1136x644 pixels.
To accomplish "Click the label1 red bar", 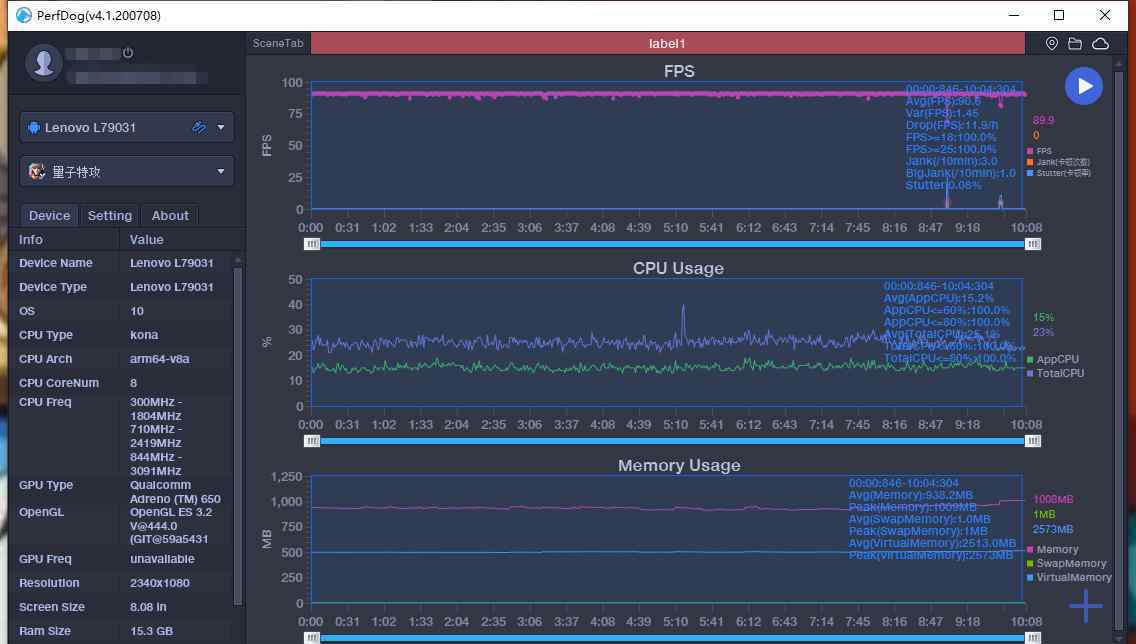I will 667,44.
